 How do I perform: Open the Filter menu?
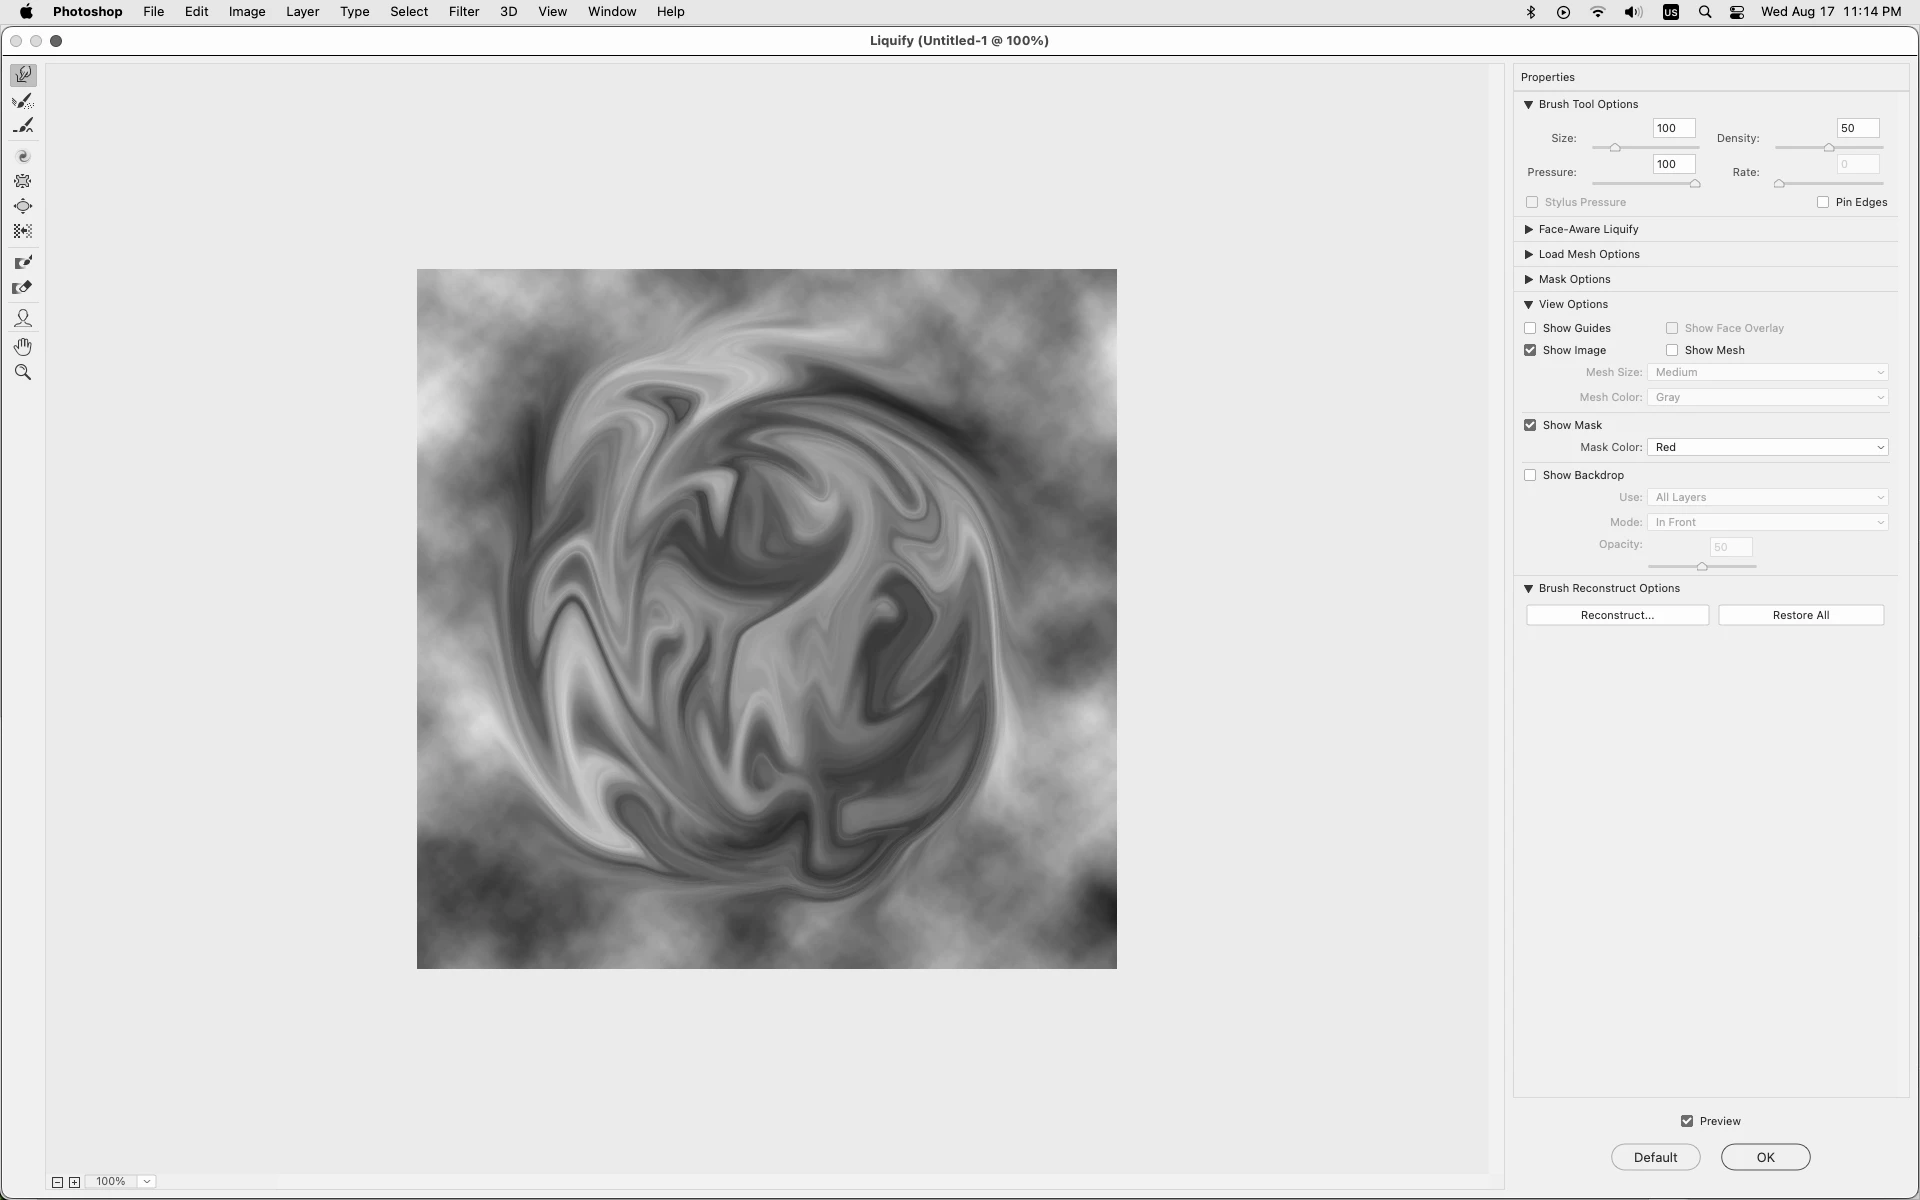click(x=463, y=12)
